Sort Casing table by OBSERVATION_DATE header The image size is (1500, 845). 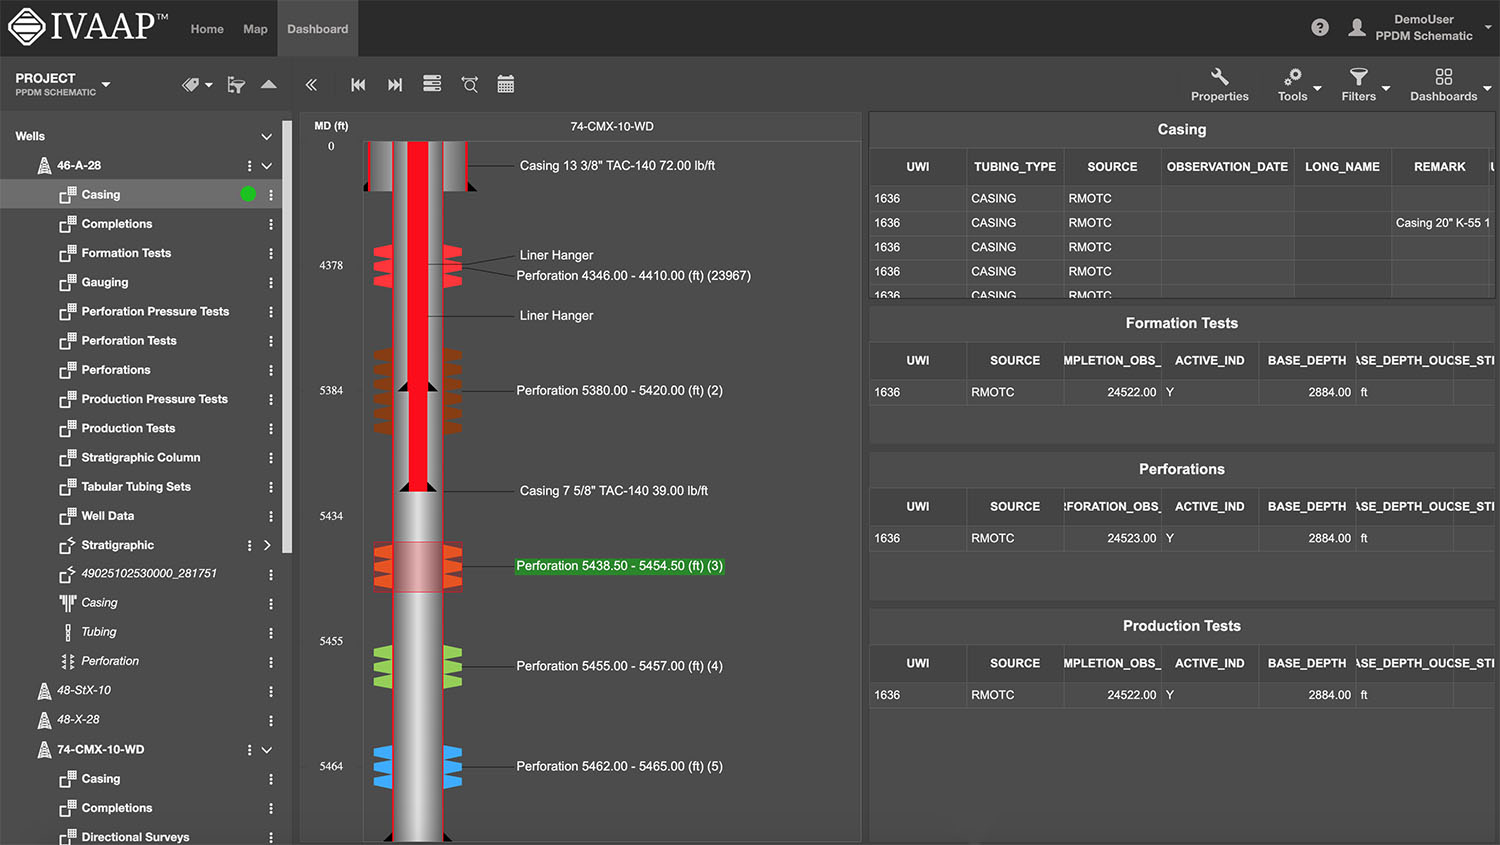point(1227,167)
